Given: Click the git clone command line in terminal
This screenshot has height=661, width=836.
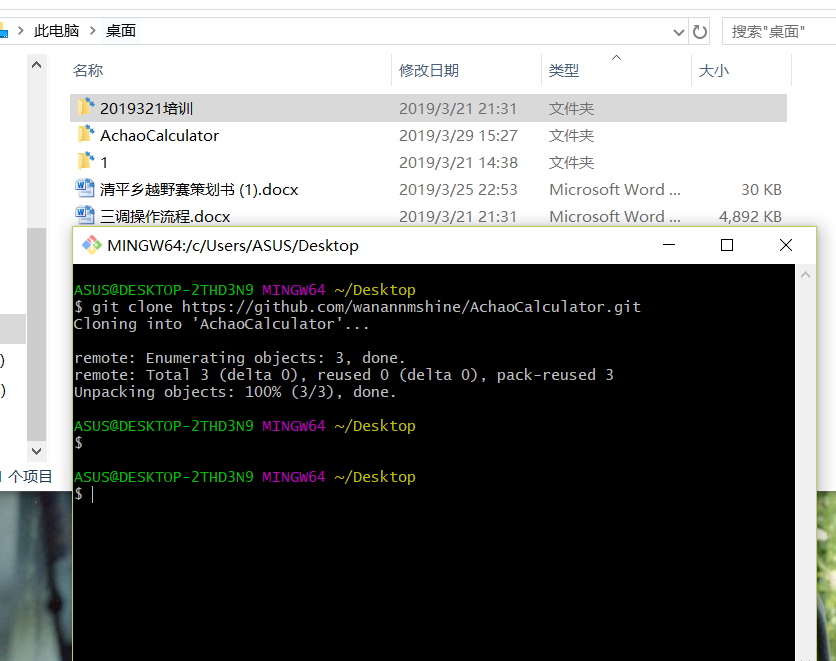Looking at the screenshot, I should point(357,307).
